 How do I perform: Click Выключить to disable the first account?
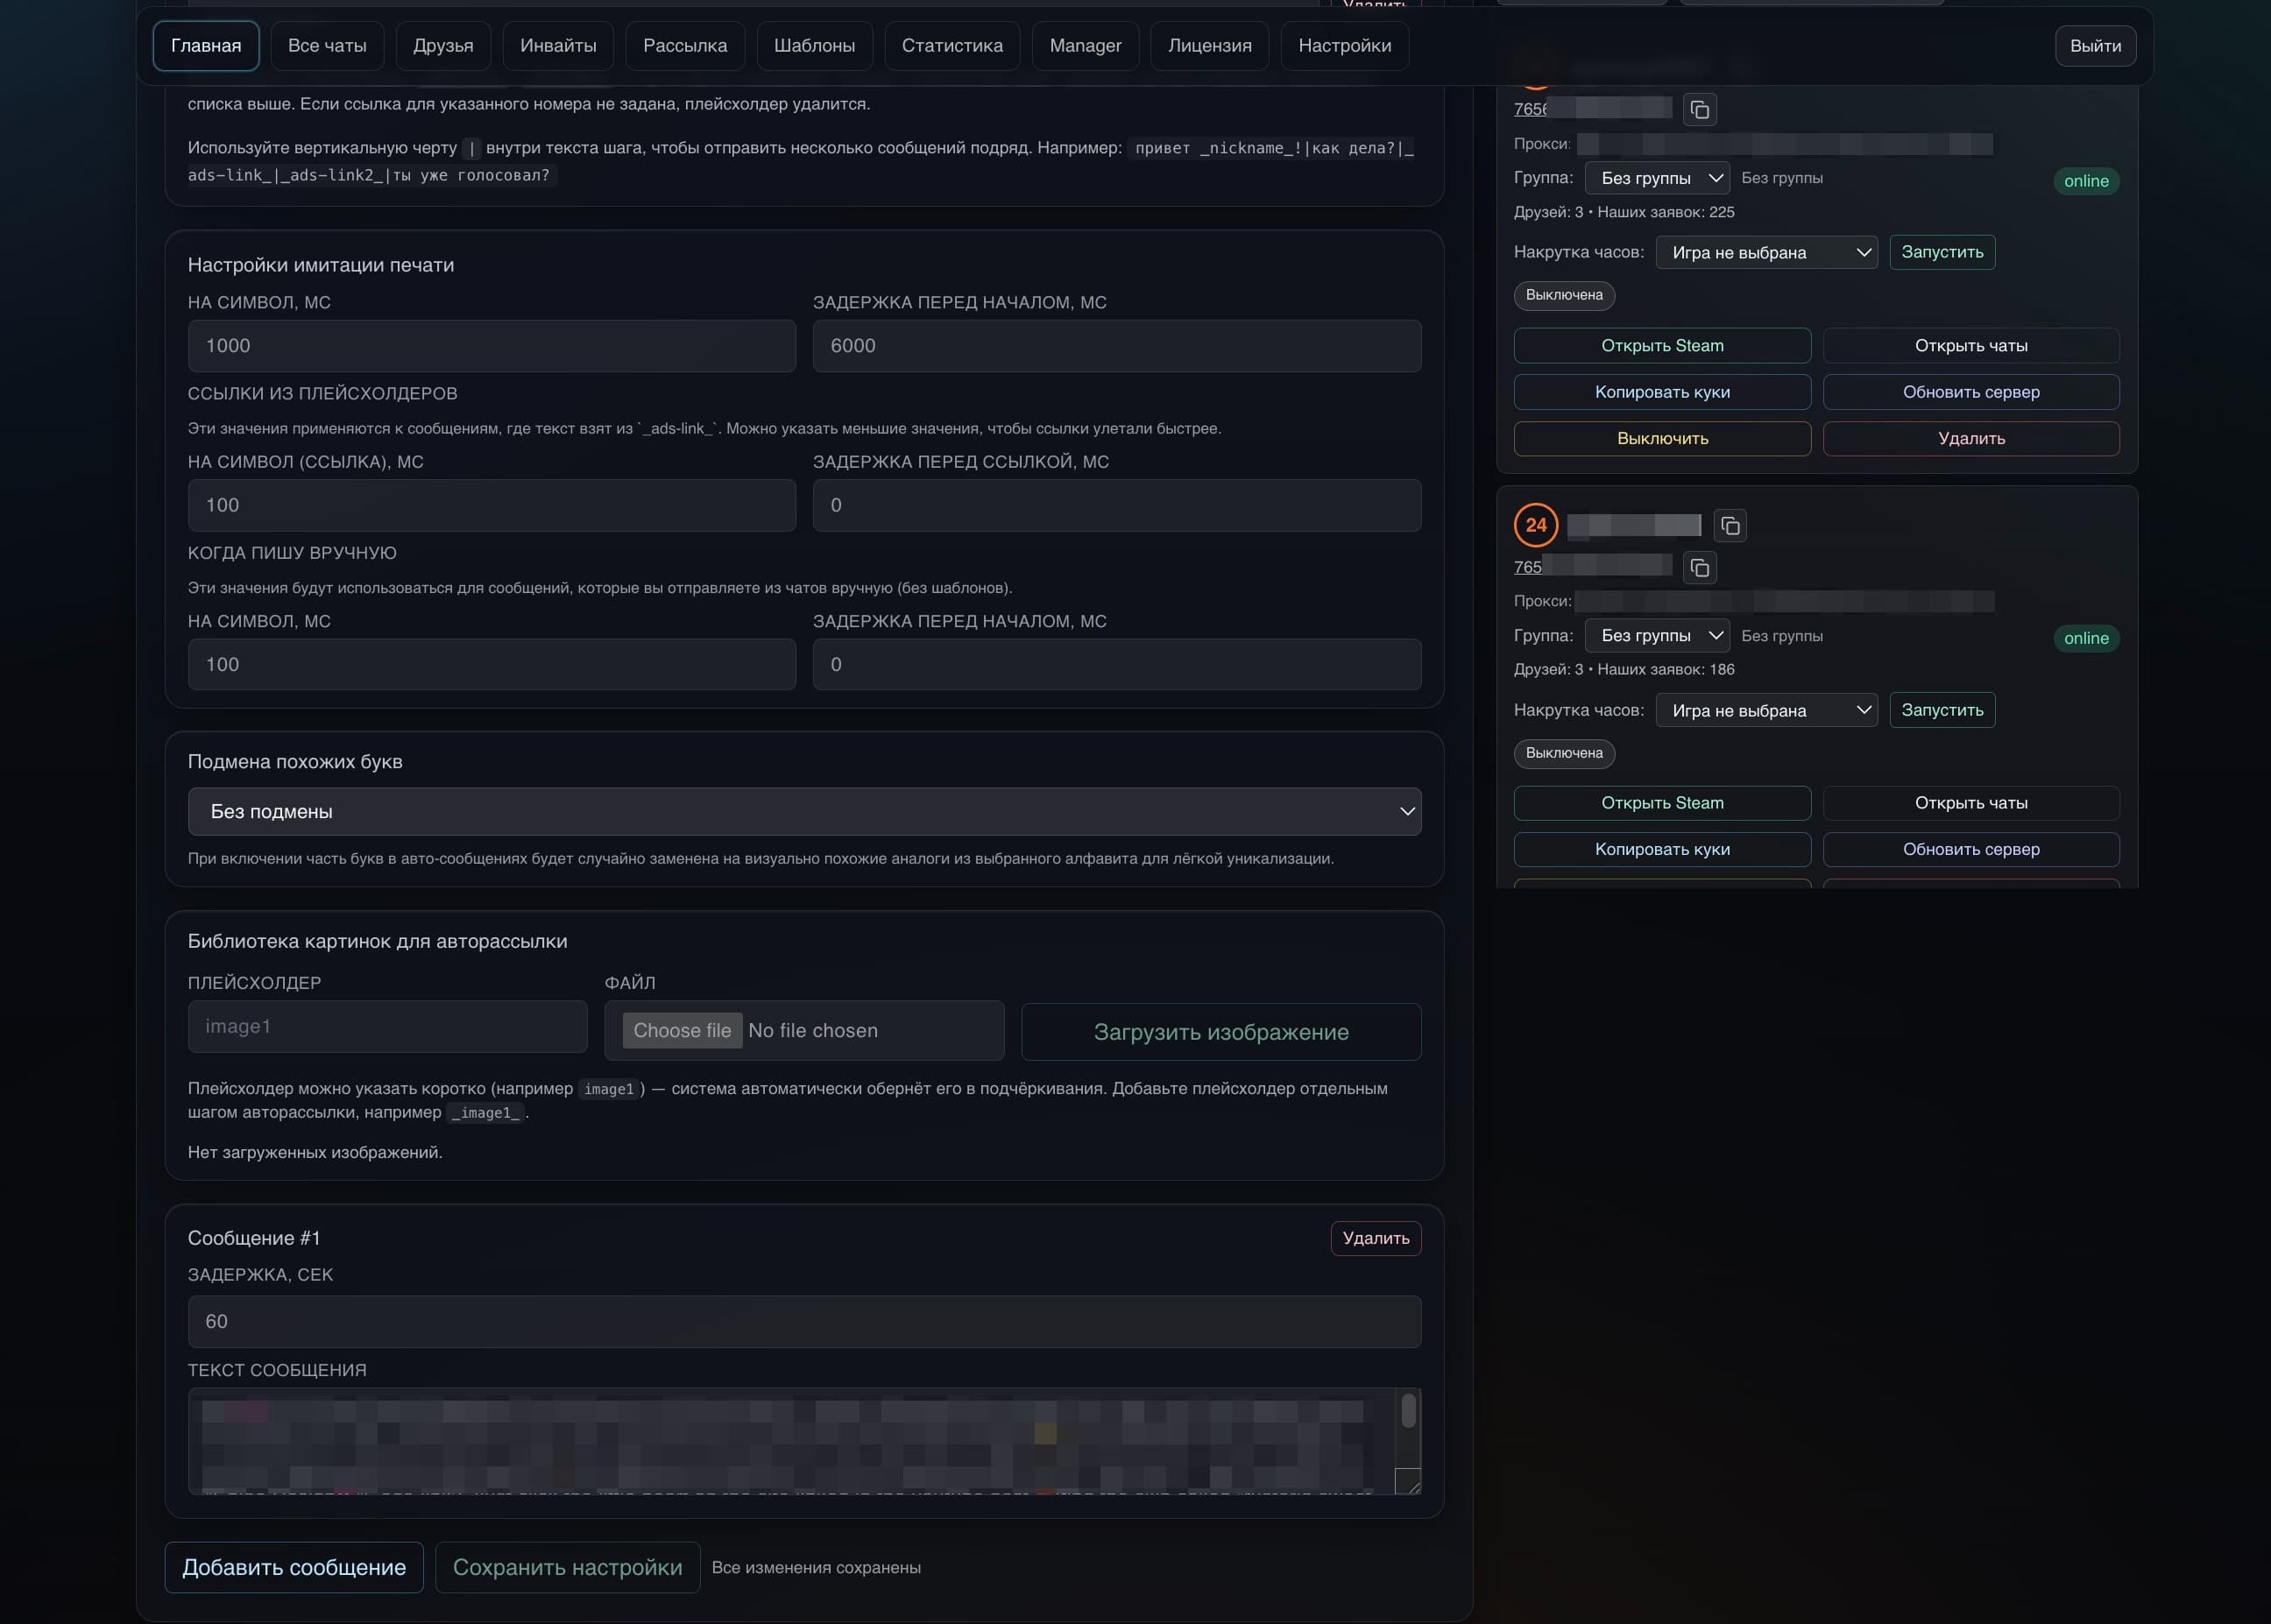(1662, 438)
